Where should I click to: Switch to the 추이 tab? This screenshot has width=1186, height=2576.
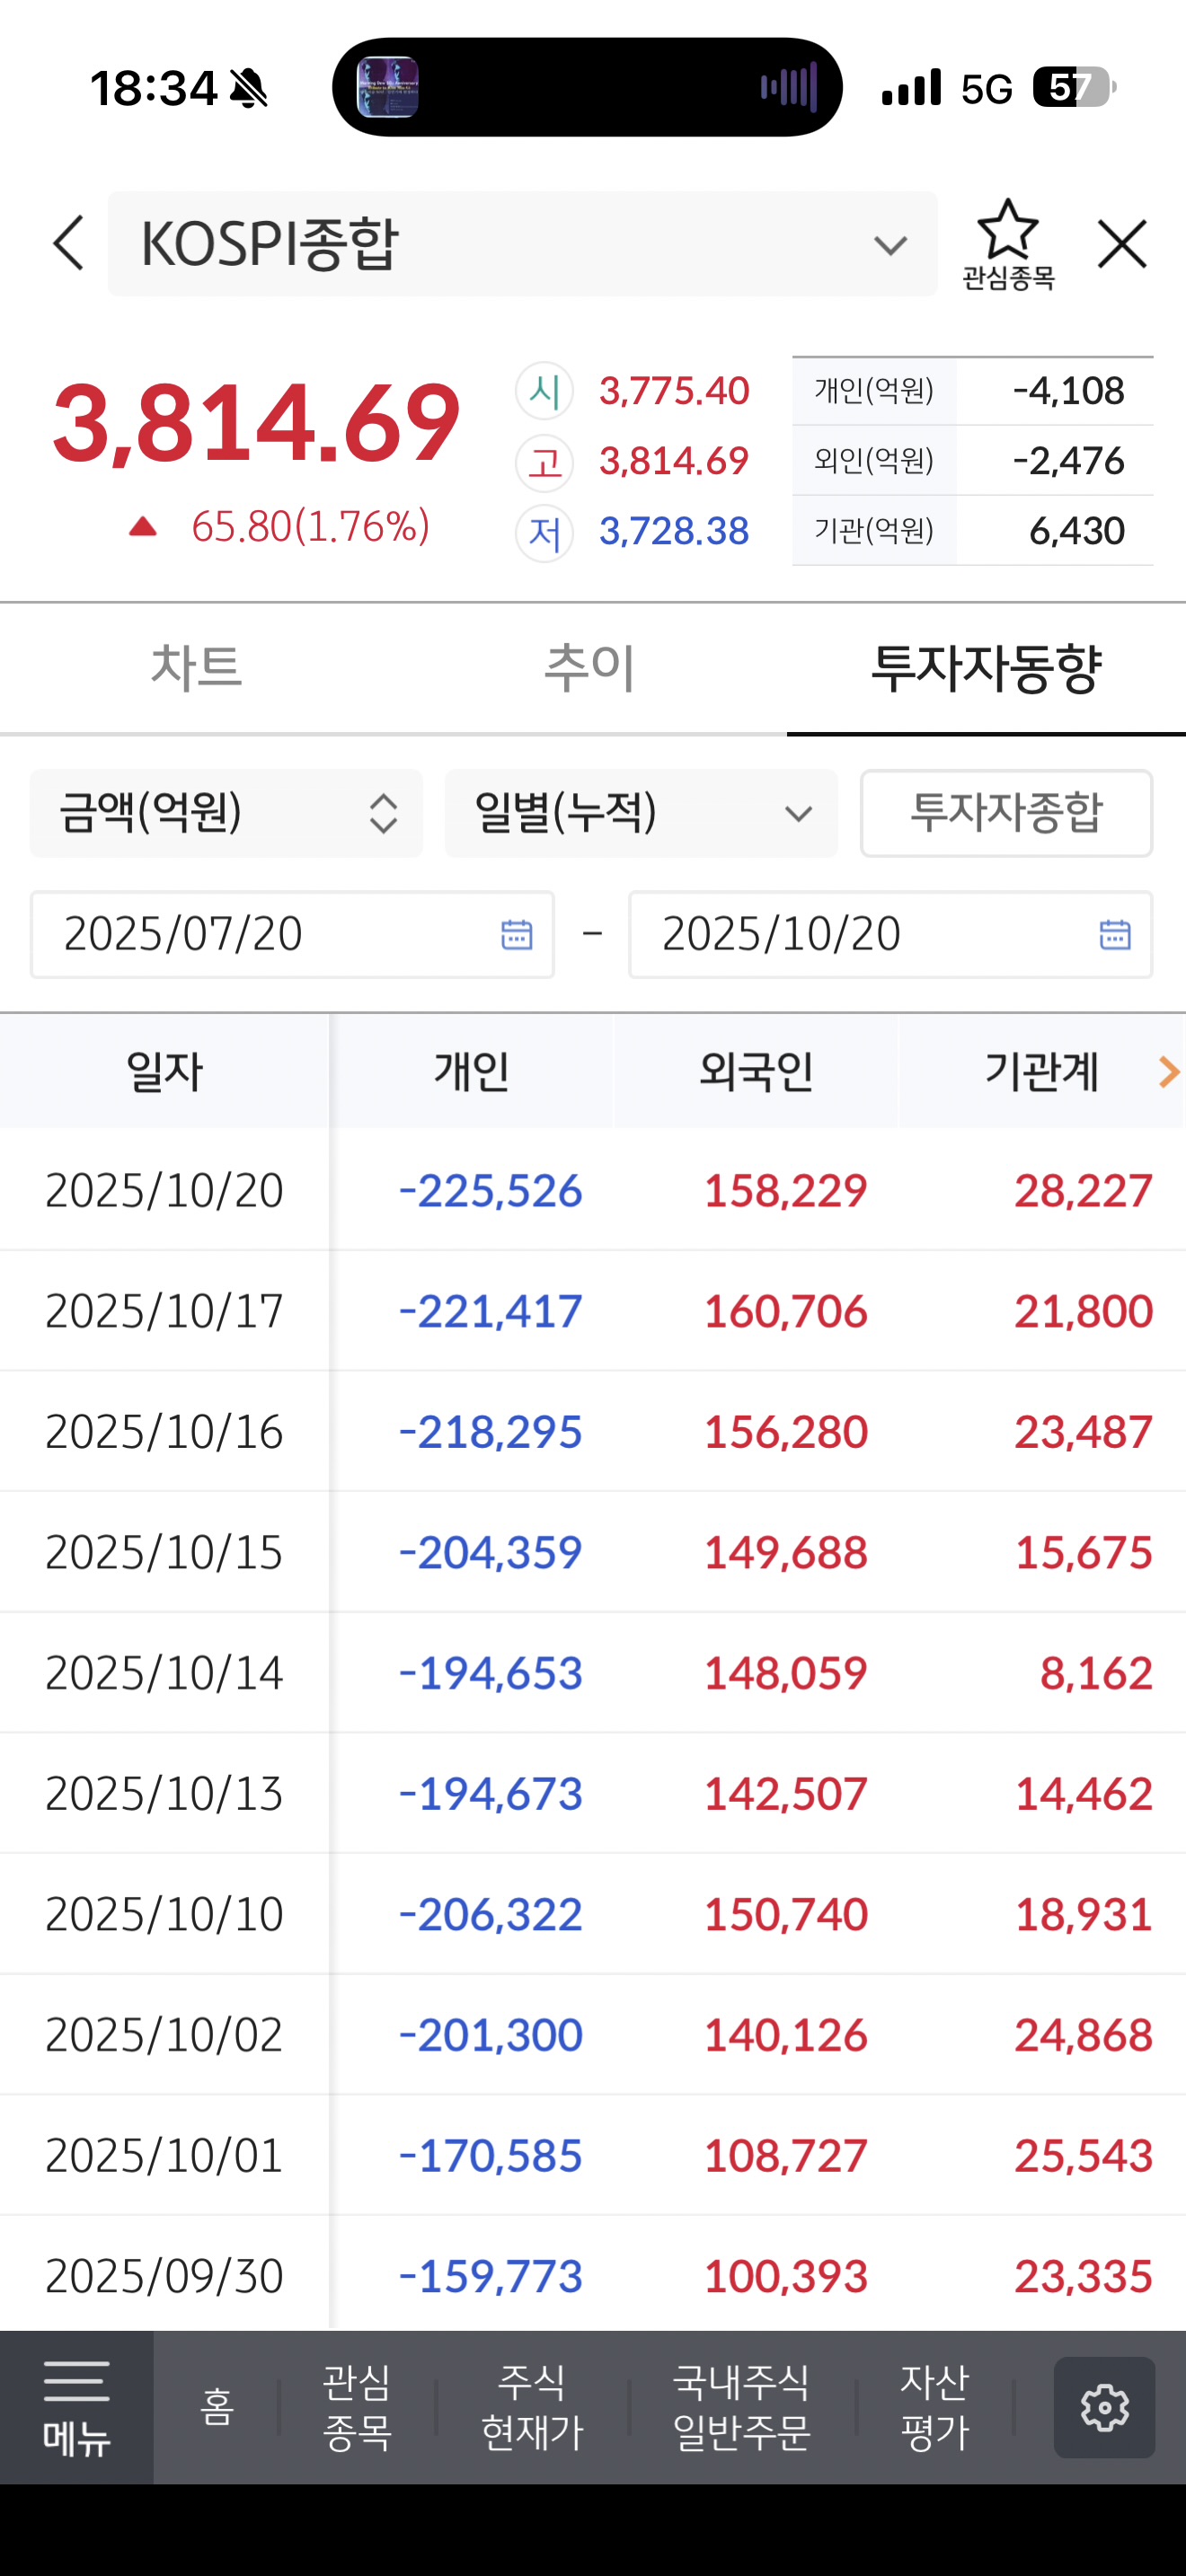click(590, 668)
